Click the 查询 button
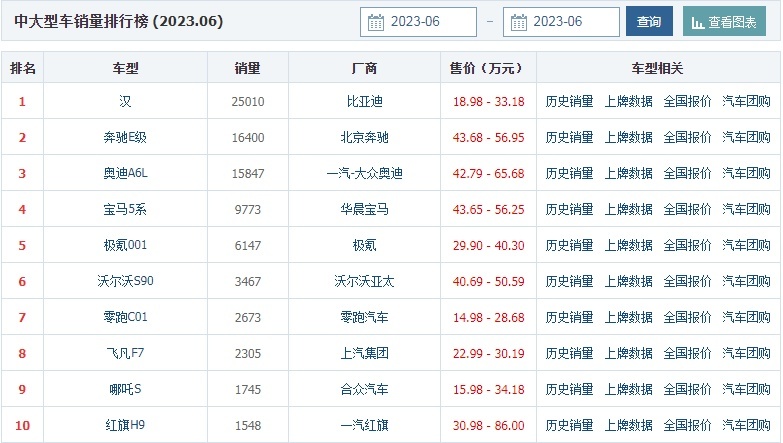The width and height of the screenshot is (783, 443). click(649, 21)
